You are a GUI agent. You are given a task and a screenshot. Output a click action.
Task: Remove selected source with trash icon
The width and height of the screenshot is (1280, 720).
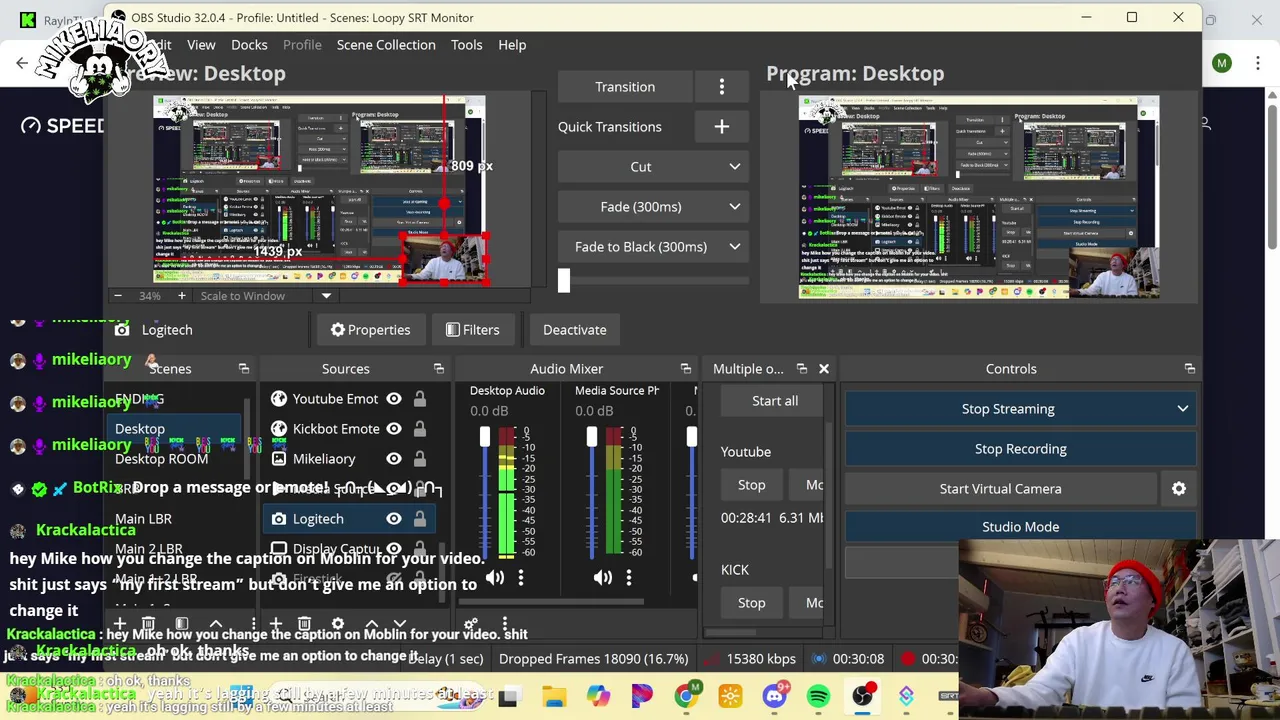(x=304, y=625)
